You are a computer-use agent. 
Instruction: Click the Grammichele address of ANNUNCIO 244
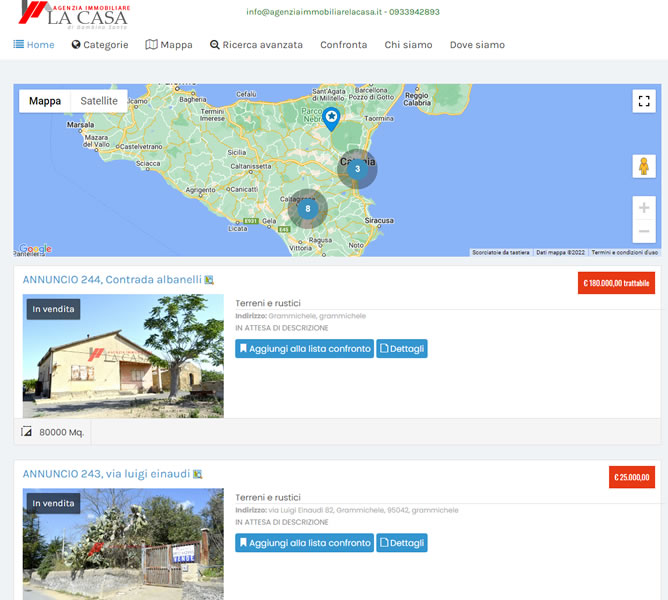click(x=317, y=316)
